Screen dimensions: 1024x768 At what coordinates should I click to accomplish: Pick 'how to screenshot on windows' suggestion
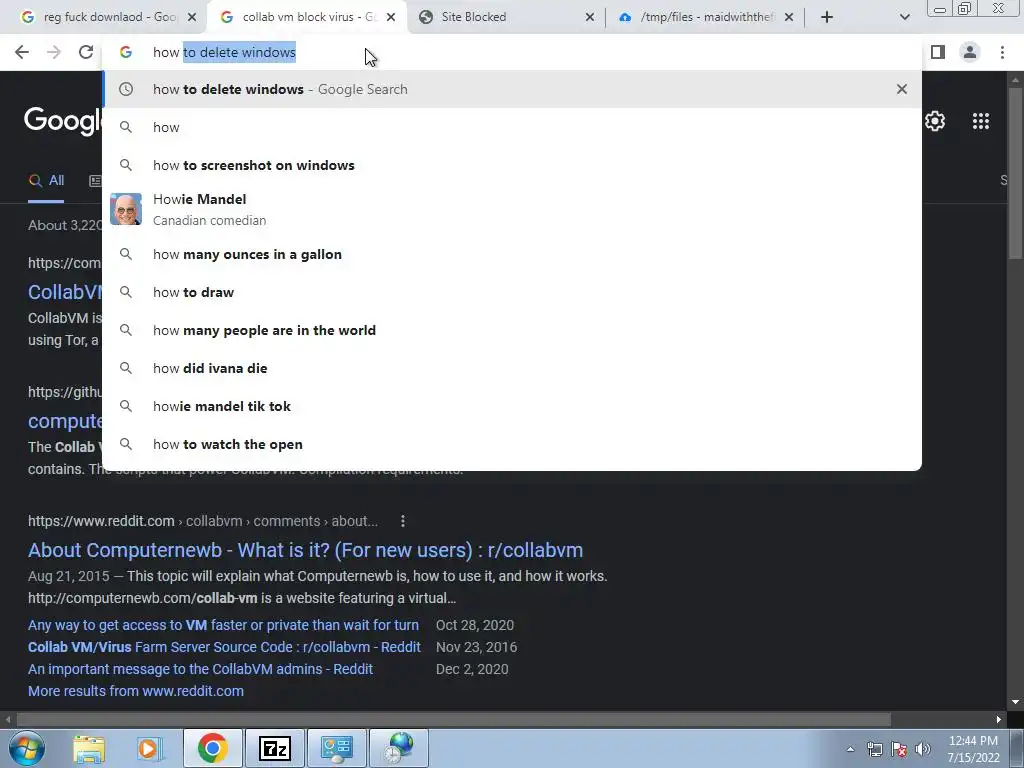tap(512, 165)
